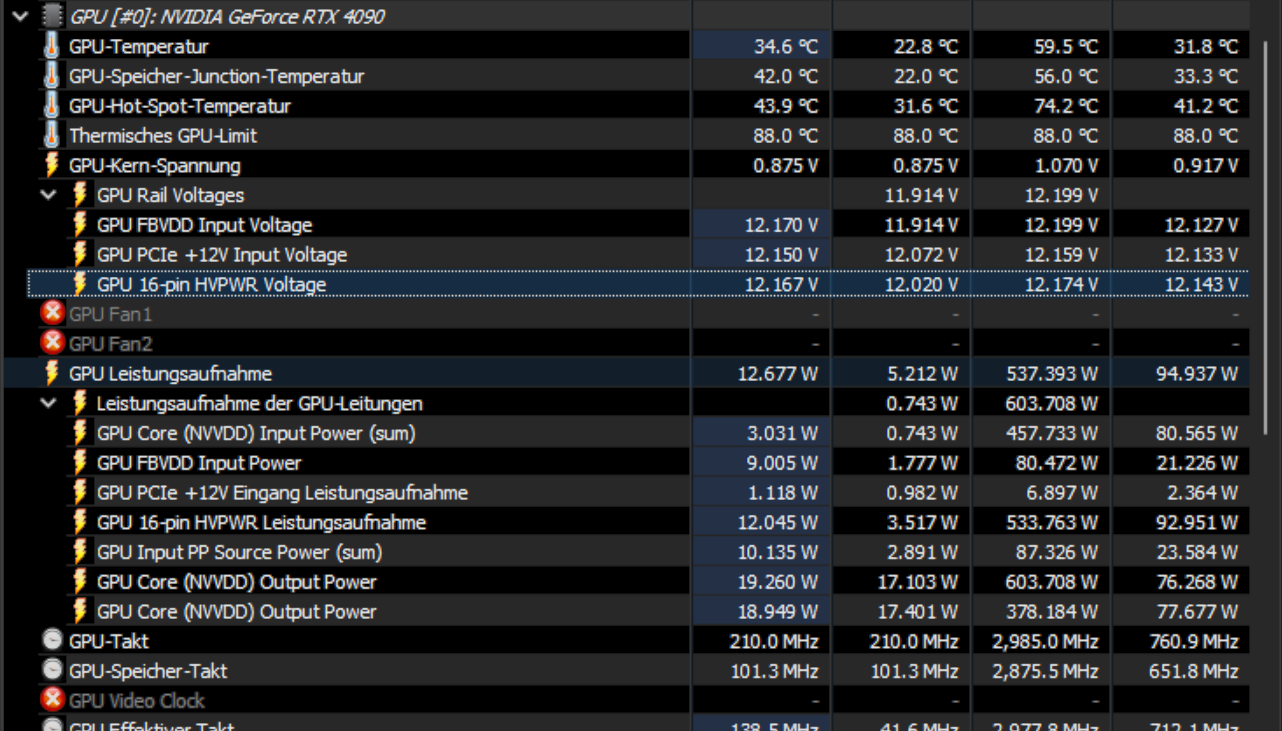
Task: Click the 94.937 W average power value
Action: tap(1196, 373)
